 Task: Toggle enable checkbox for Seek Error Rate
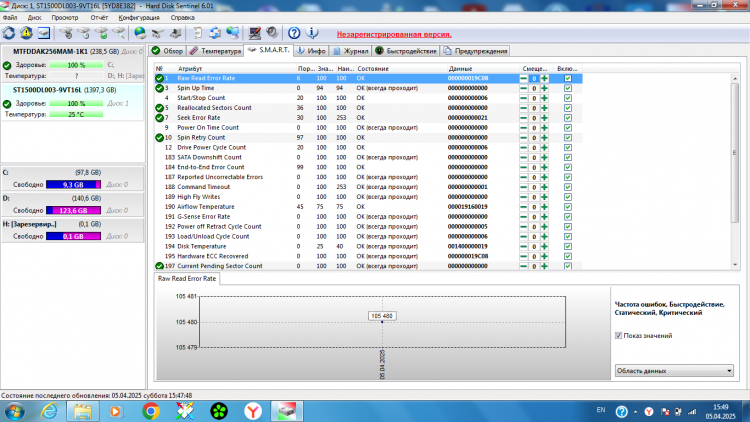coord(568,118)
